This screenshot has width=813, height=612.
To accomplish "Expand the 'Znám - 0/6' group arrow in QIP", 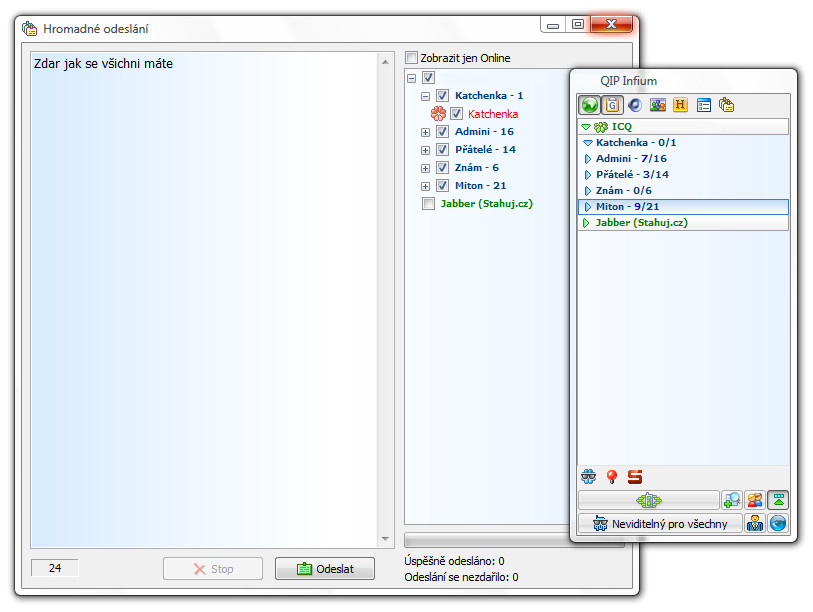I will coord(588,191).
